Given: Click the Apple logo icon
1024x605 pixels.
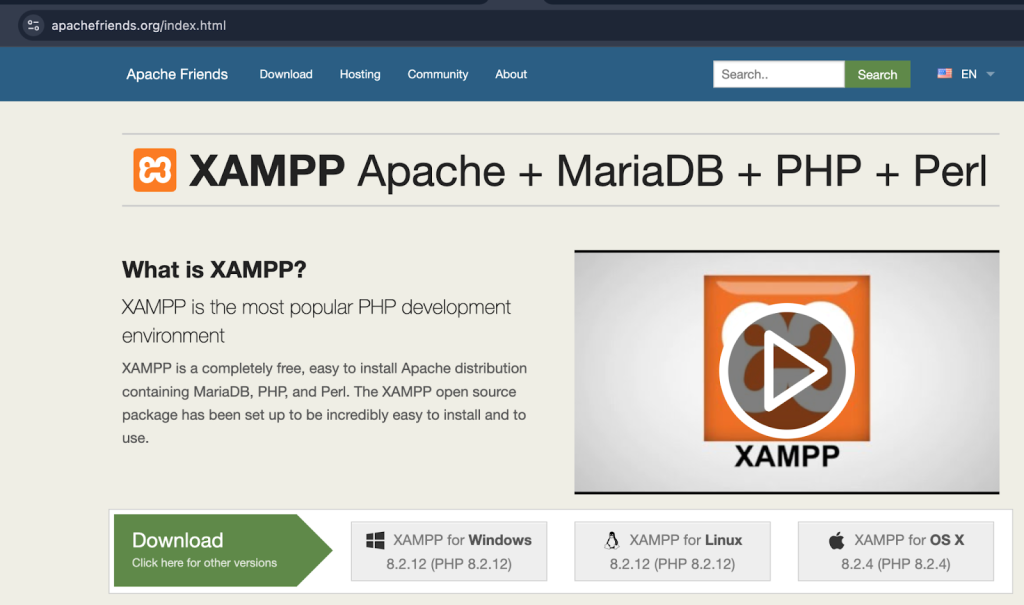Looking at the screenshot, I should click(837, 540).
